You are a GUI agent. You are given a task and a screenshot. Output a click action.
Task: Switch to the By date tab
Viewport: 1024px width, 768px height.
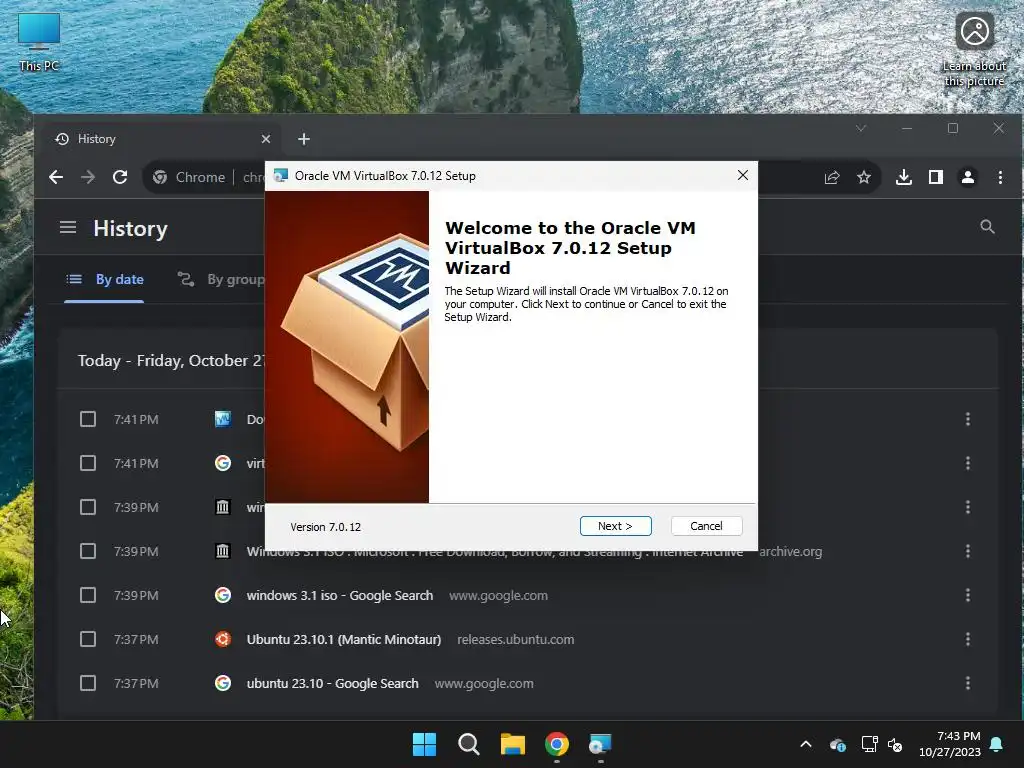pyautogui.click(x=104, y=280)
